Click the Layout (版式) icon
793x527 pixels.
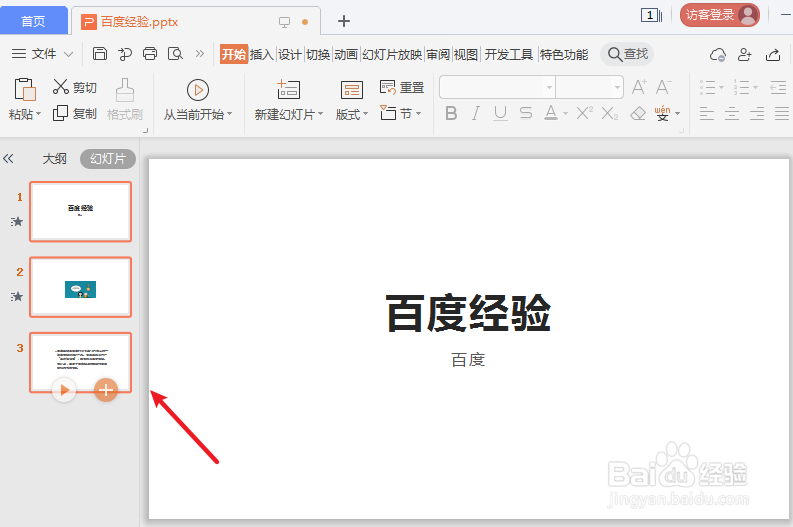tap(351, 90)
